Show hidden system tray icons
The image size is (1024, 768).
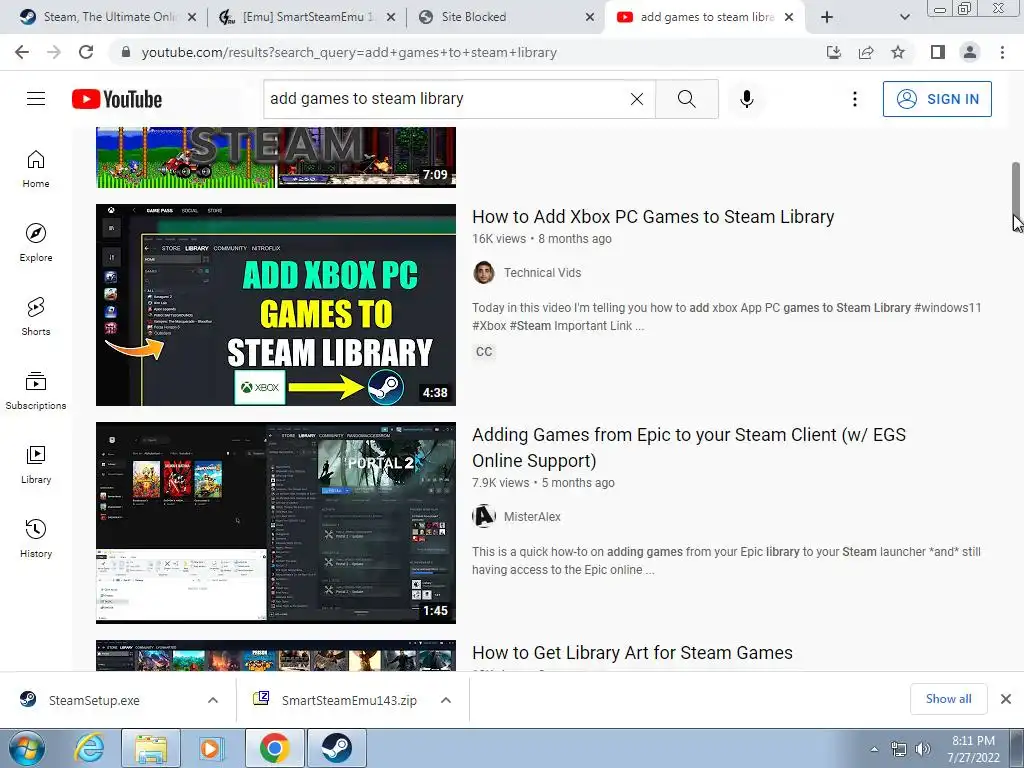[x=874, y=748]
